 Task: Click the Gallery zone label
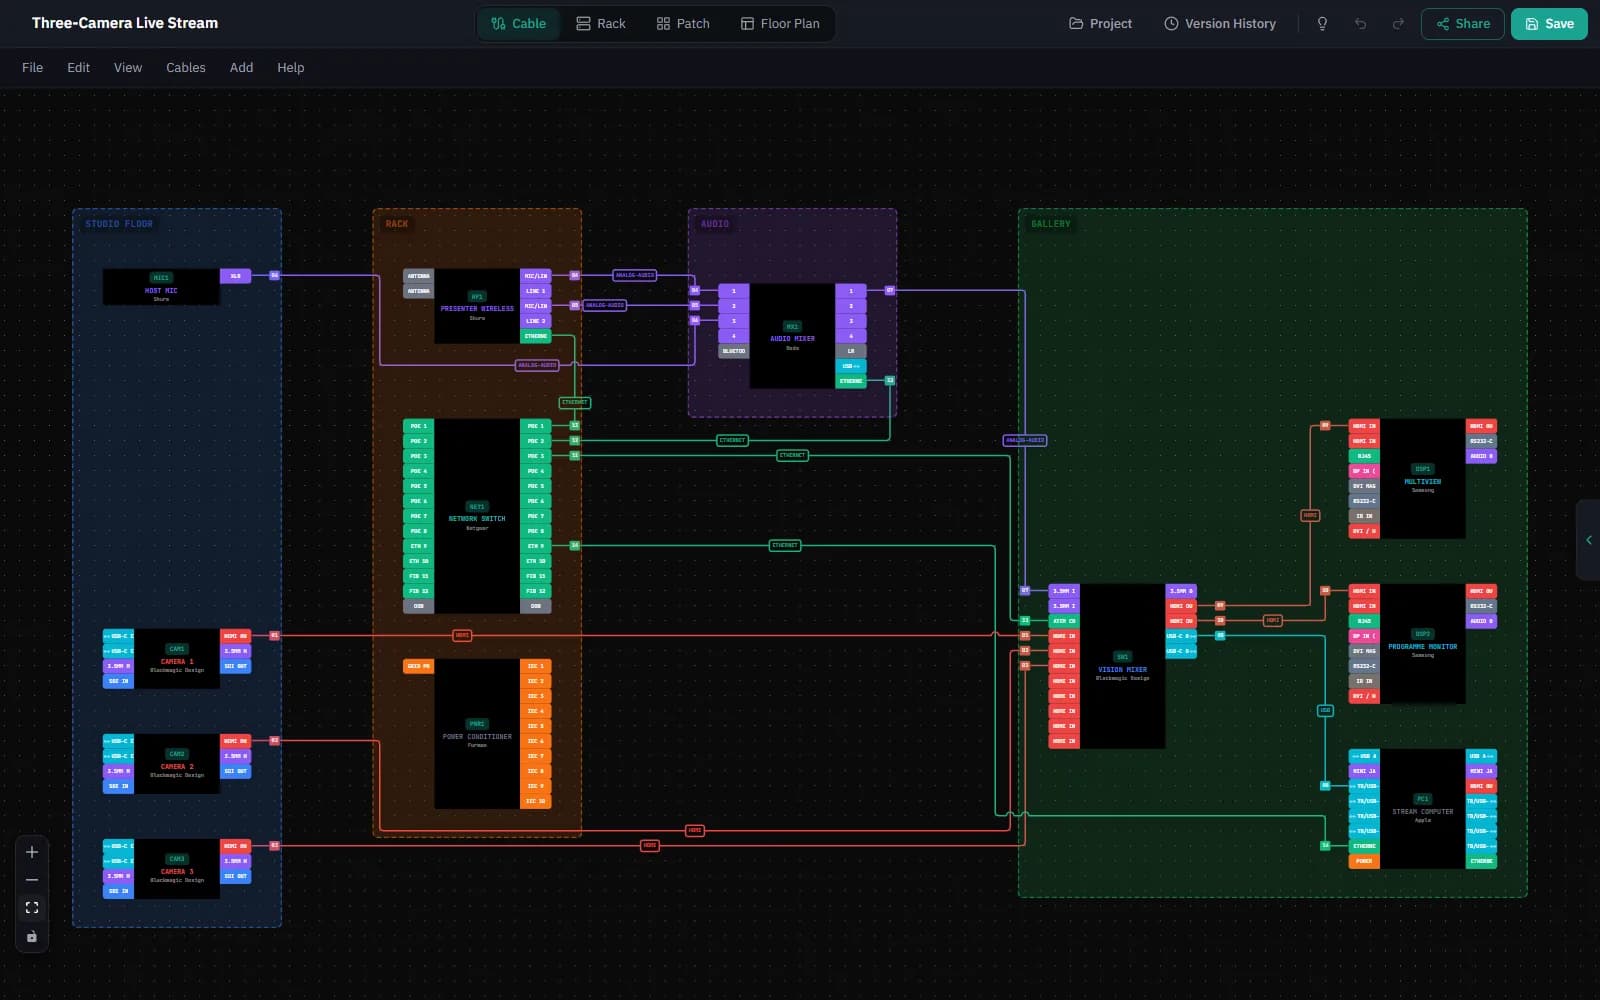pyautogui.click(x=1051, y=224)
